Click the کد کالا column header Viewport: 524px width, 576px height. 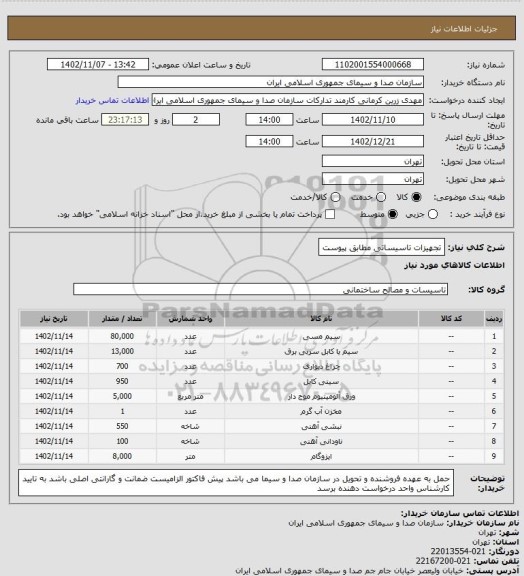coord(451,318)
